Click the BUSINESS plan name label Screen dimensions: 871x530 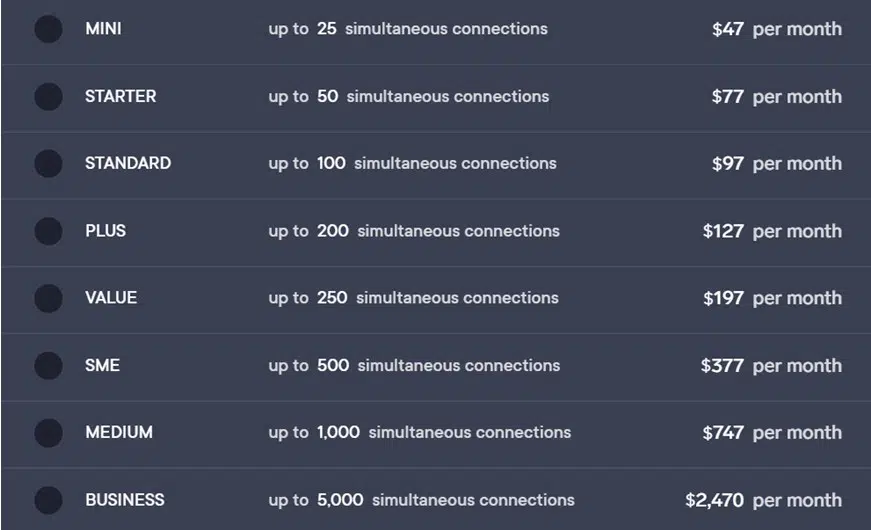(125, 500)
